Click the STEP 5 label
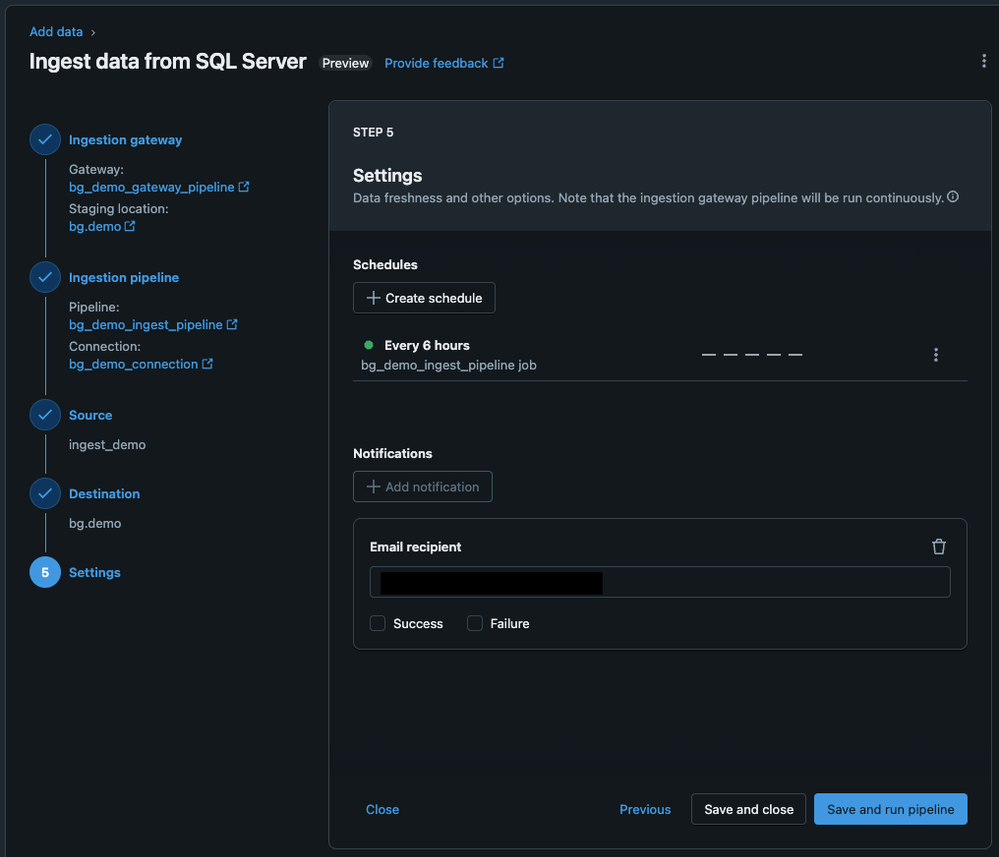This screenshot has width=999, height=857. tap(373, 132)
